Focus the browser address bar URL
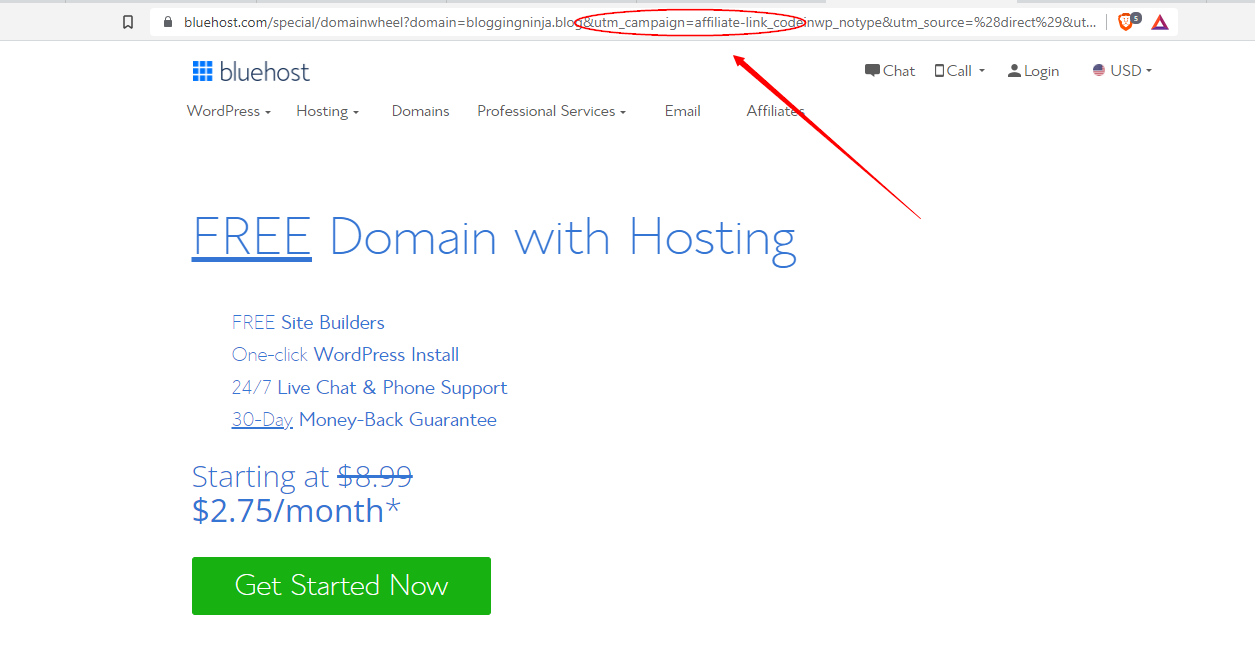1255x661 pixels. [x=640, y=22]
